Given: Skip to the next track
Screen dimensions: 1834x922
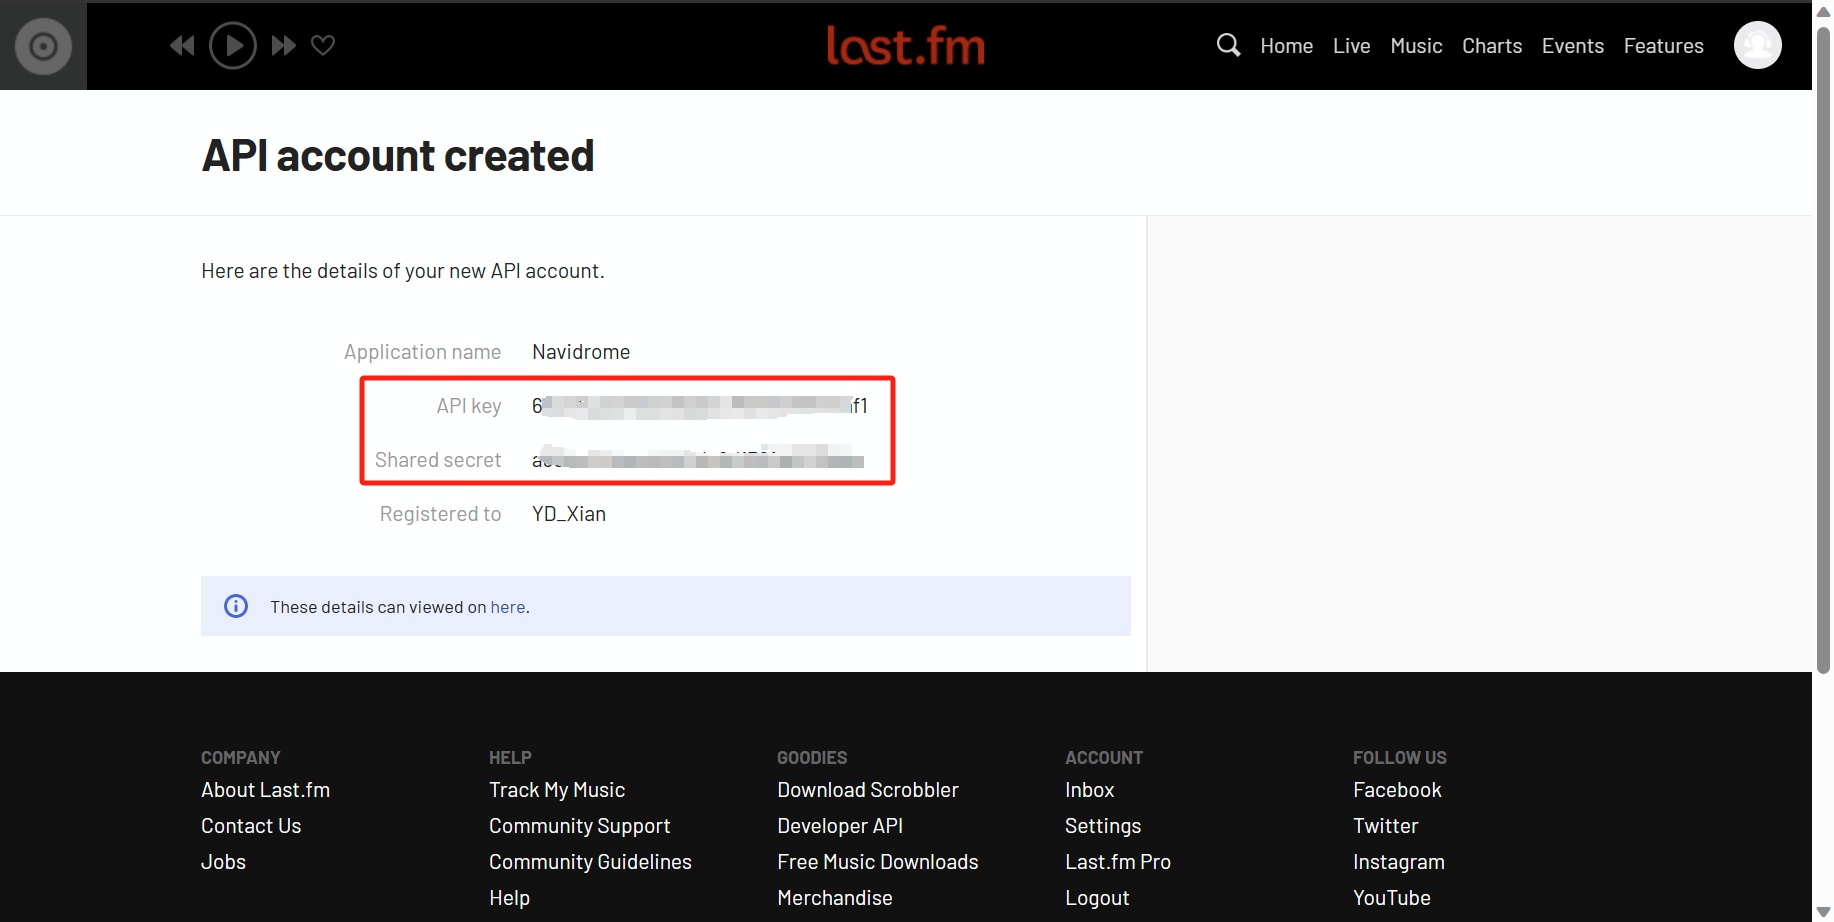Looking at the screenshot, I should 284,45.
